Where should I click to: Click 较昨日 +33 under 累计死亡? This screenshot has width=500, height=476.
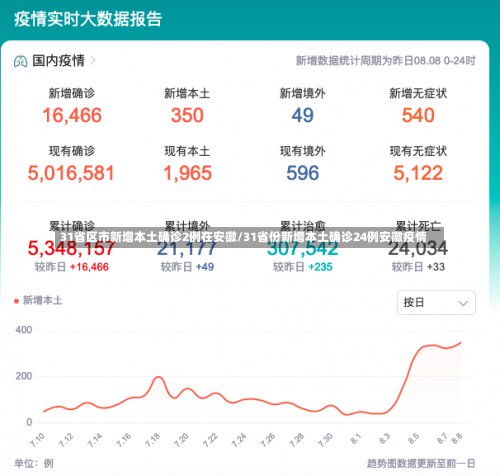coord(418,267)
